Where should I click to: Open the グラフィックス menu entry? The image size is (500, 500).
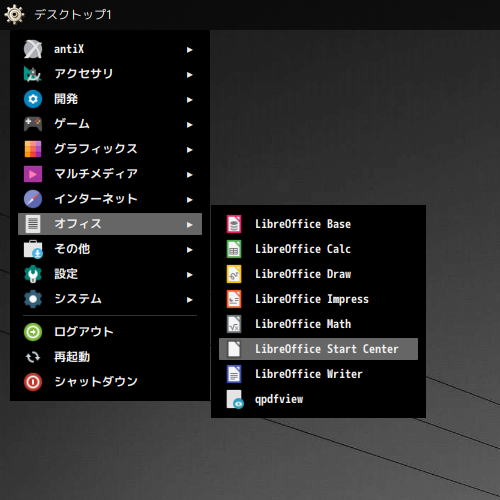(110, 149)
